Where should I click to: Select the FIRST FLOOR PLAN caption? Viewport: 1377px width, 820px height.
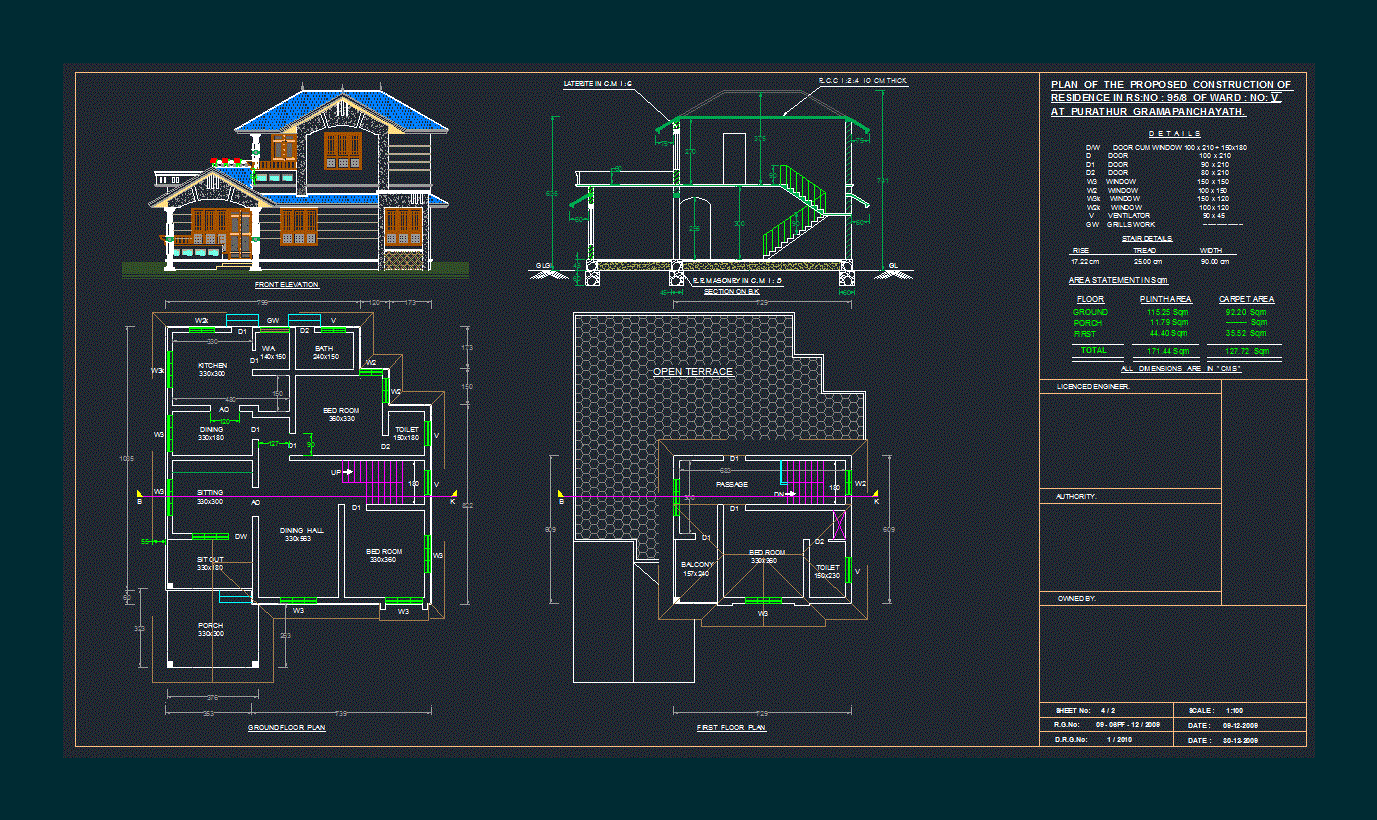click(x=731, y=728)
